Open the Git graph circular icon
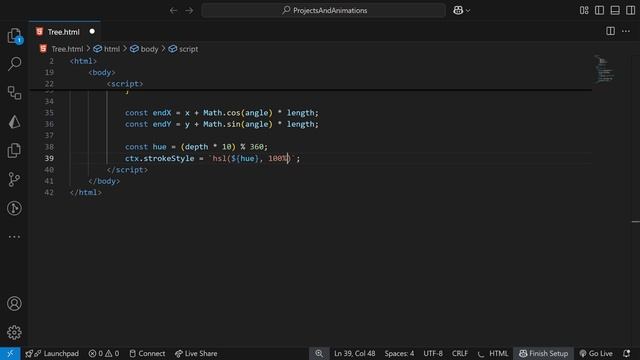Viewport: 640px width, 360px height. (14, 208)
